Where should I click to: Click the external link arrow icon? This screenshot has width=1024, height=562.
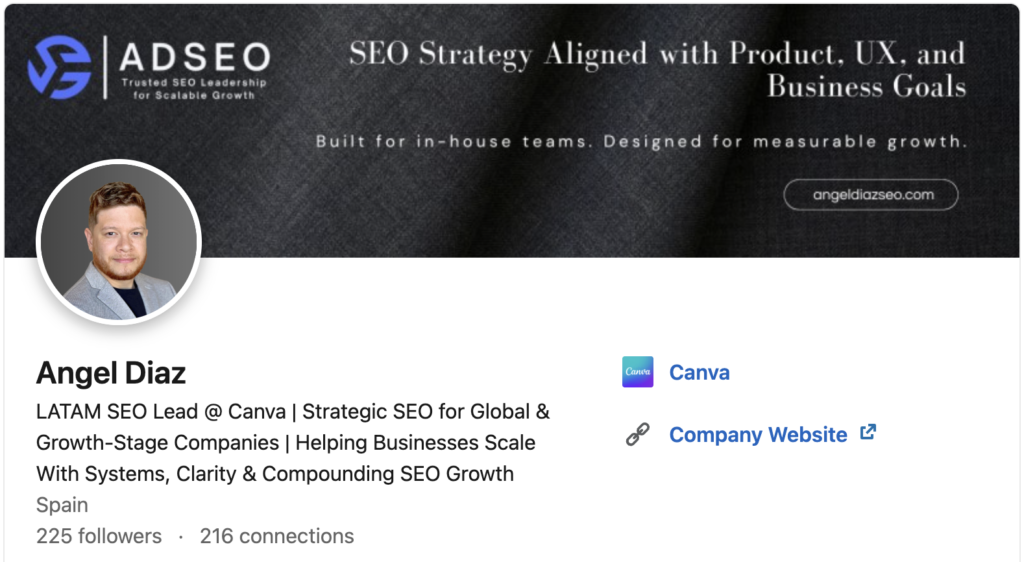868,433
